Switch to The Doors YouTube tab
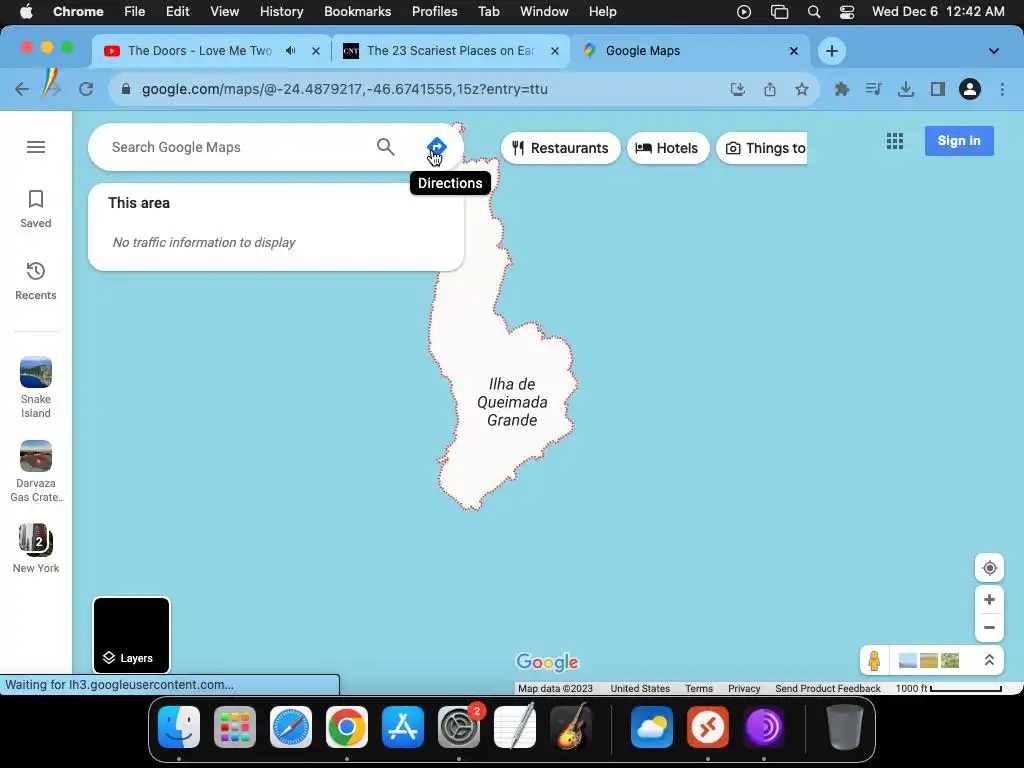This screenshot has height=768, width=1024. [x=199, y=51]
